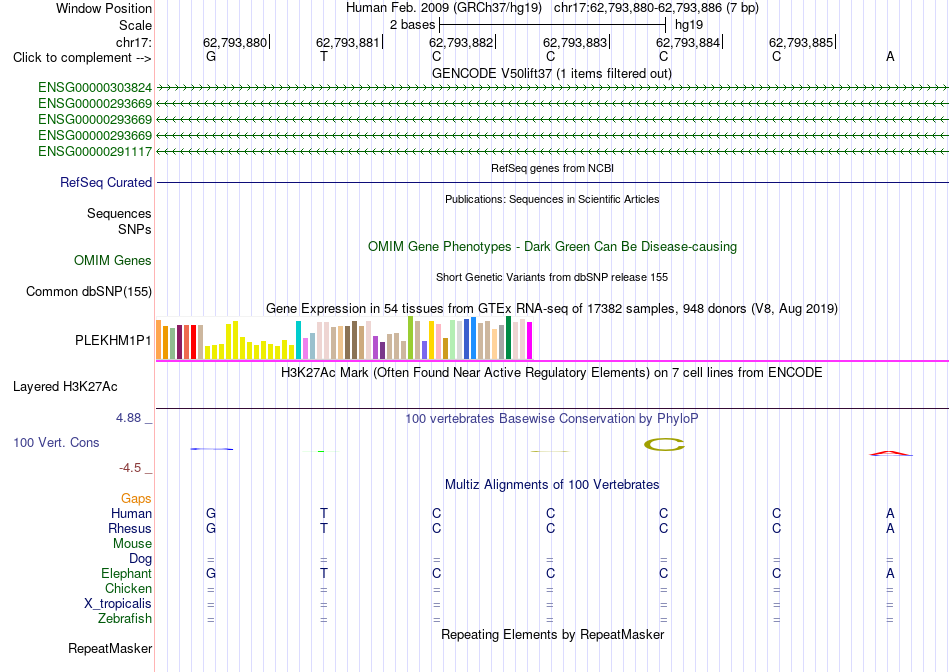Click the 'PLEKHM1P1' gene expression label
The height and width of the screenshot is (672, 950).
tap(113, 341)
